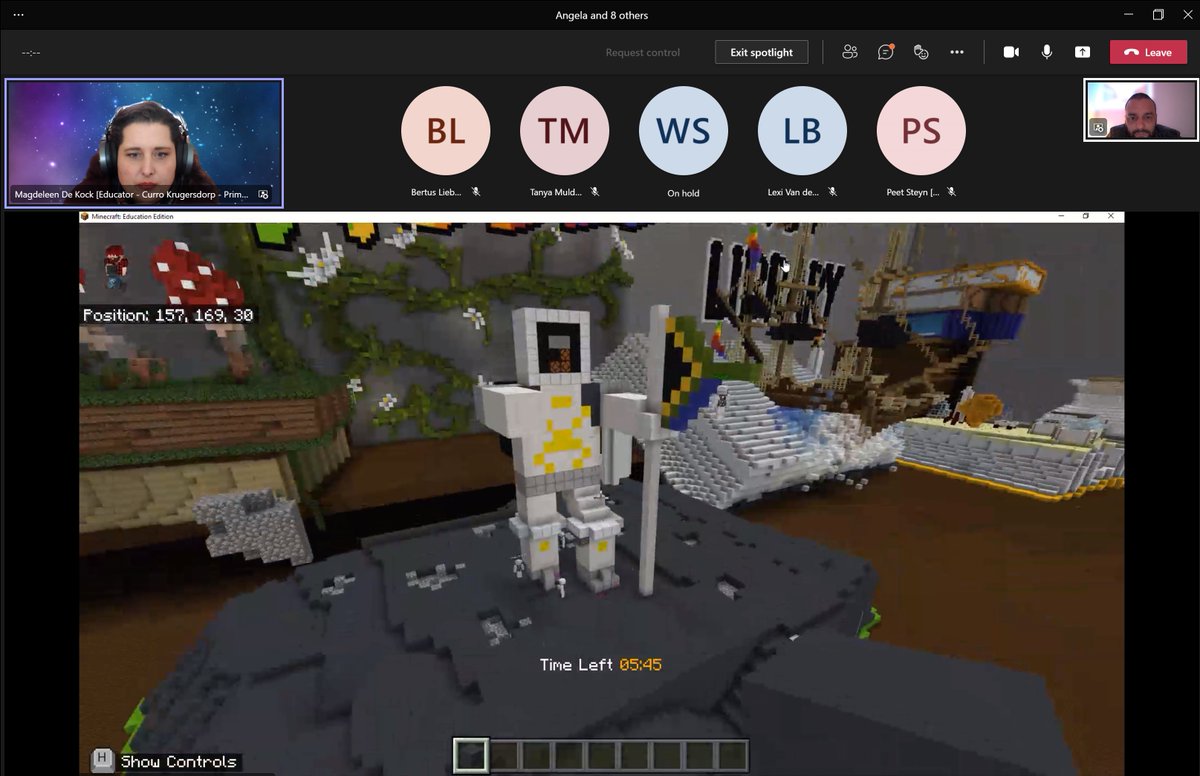Select your self-view video thumbnail
This screenshot has width=1200, height=776.
pyautogui.click(x=1139, y=110)
